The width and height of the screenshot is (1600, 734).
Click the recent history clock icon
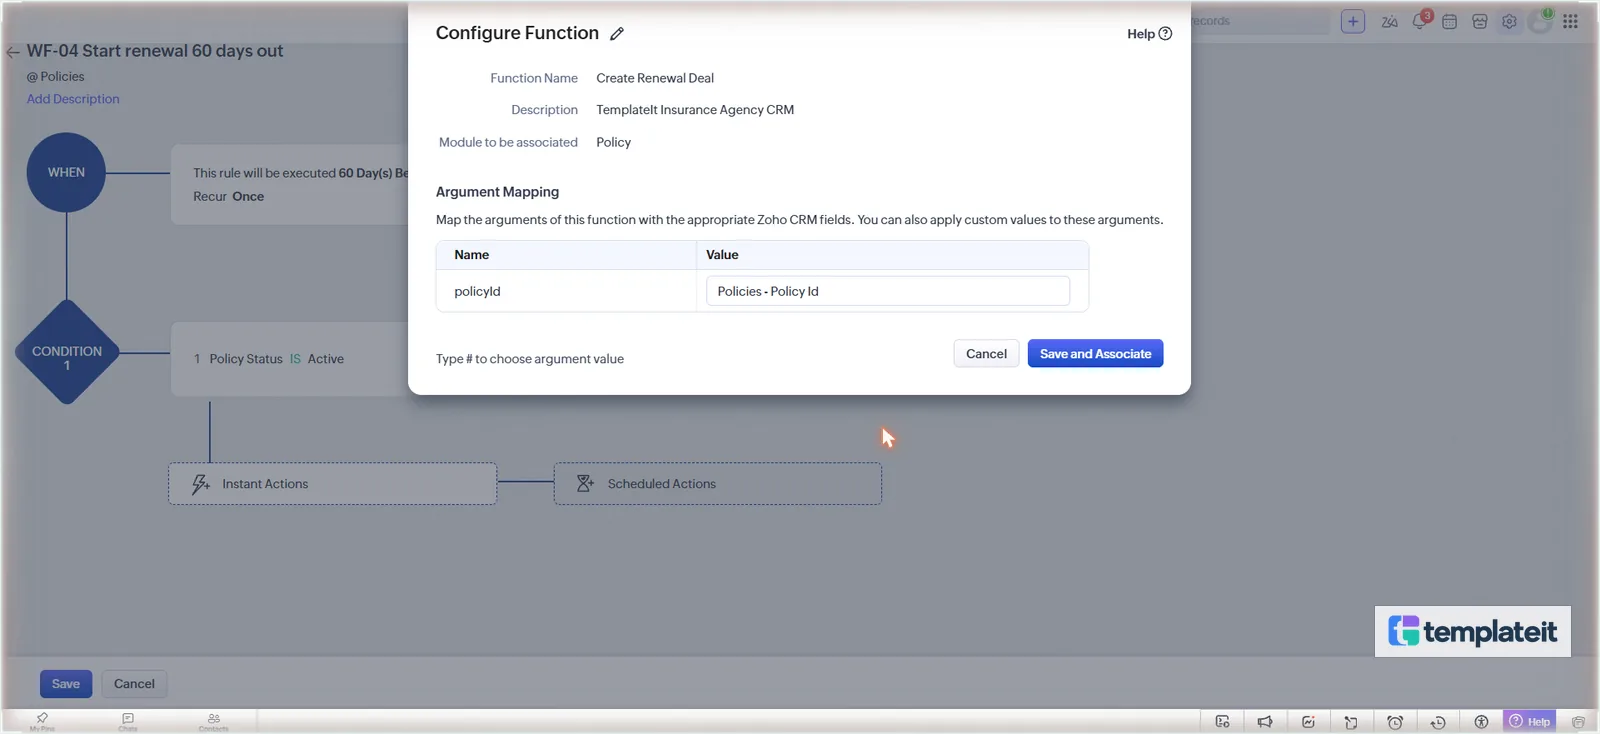click(1438, 722)
